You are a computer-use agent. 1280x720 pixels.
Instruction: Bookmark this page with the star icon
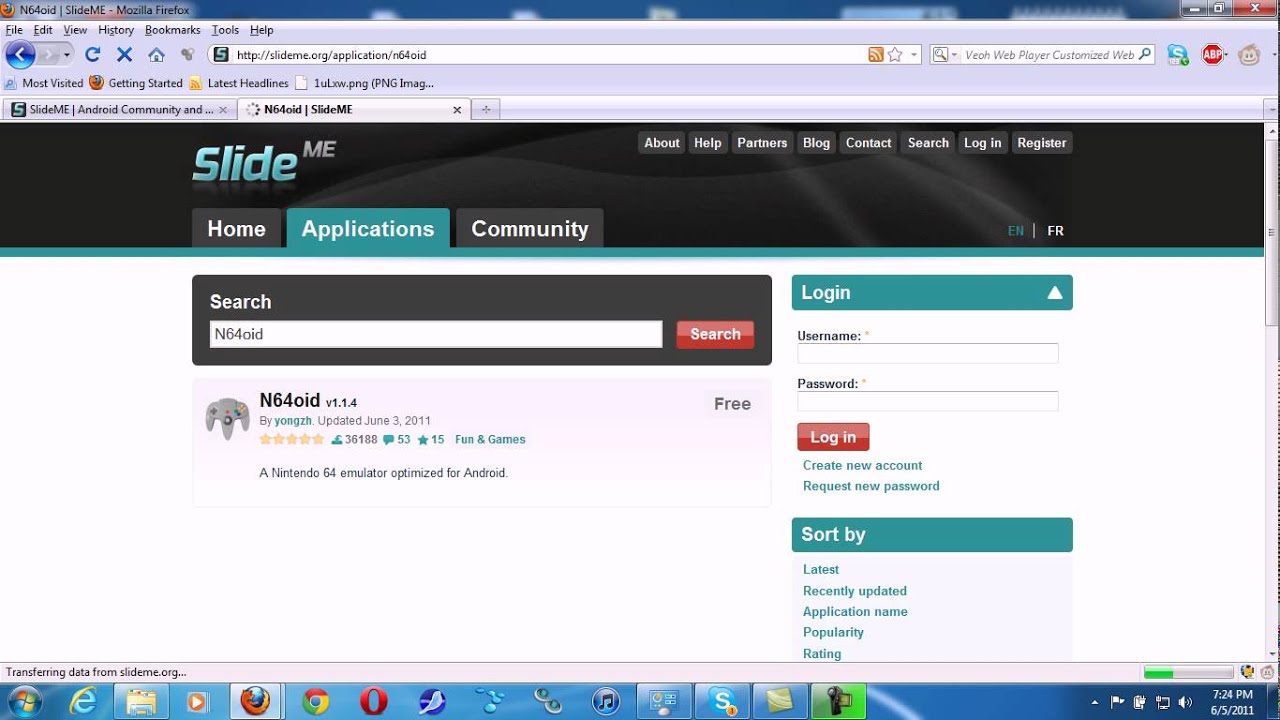895,55
